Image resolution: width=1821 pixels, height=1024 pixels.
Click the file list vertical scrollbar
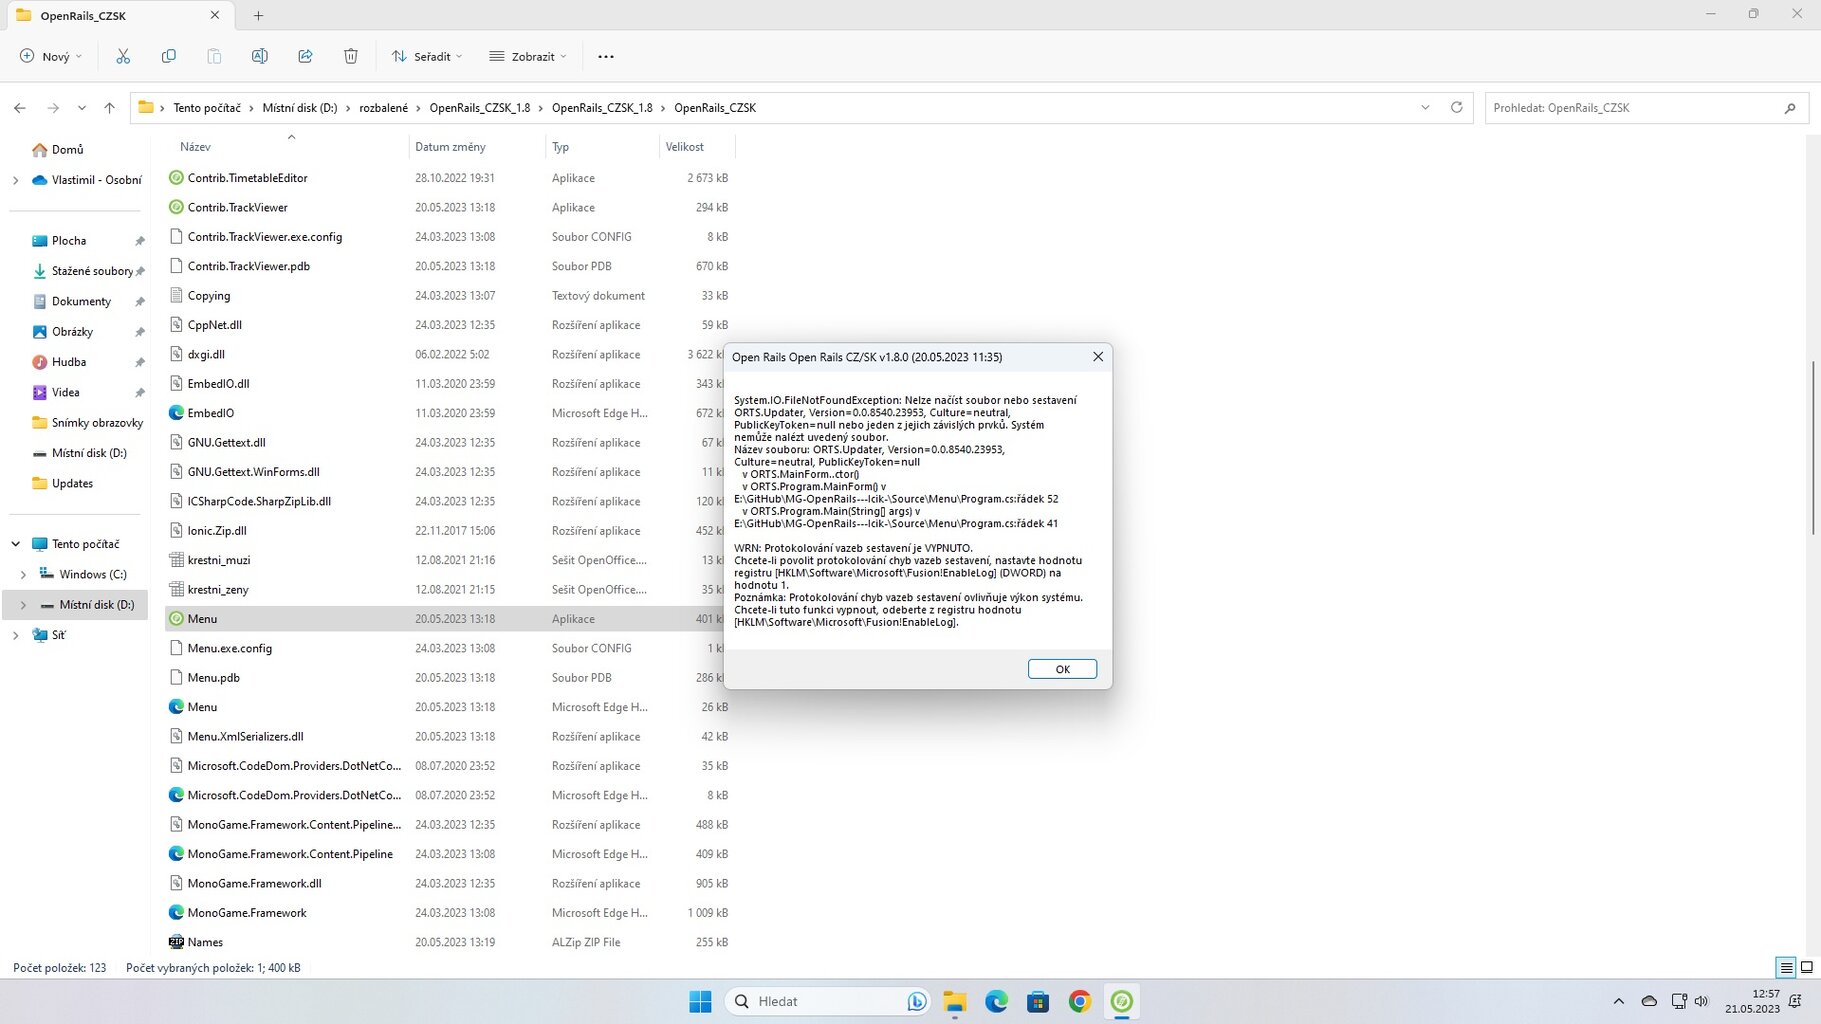pyautogui.click(x=1812, y=448)
